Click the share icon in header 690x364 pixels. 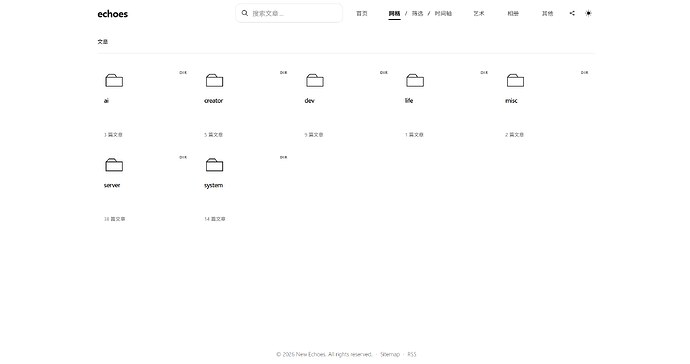(x=572, y=13)
